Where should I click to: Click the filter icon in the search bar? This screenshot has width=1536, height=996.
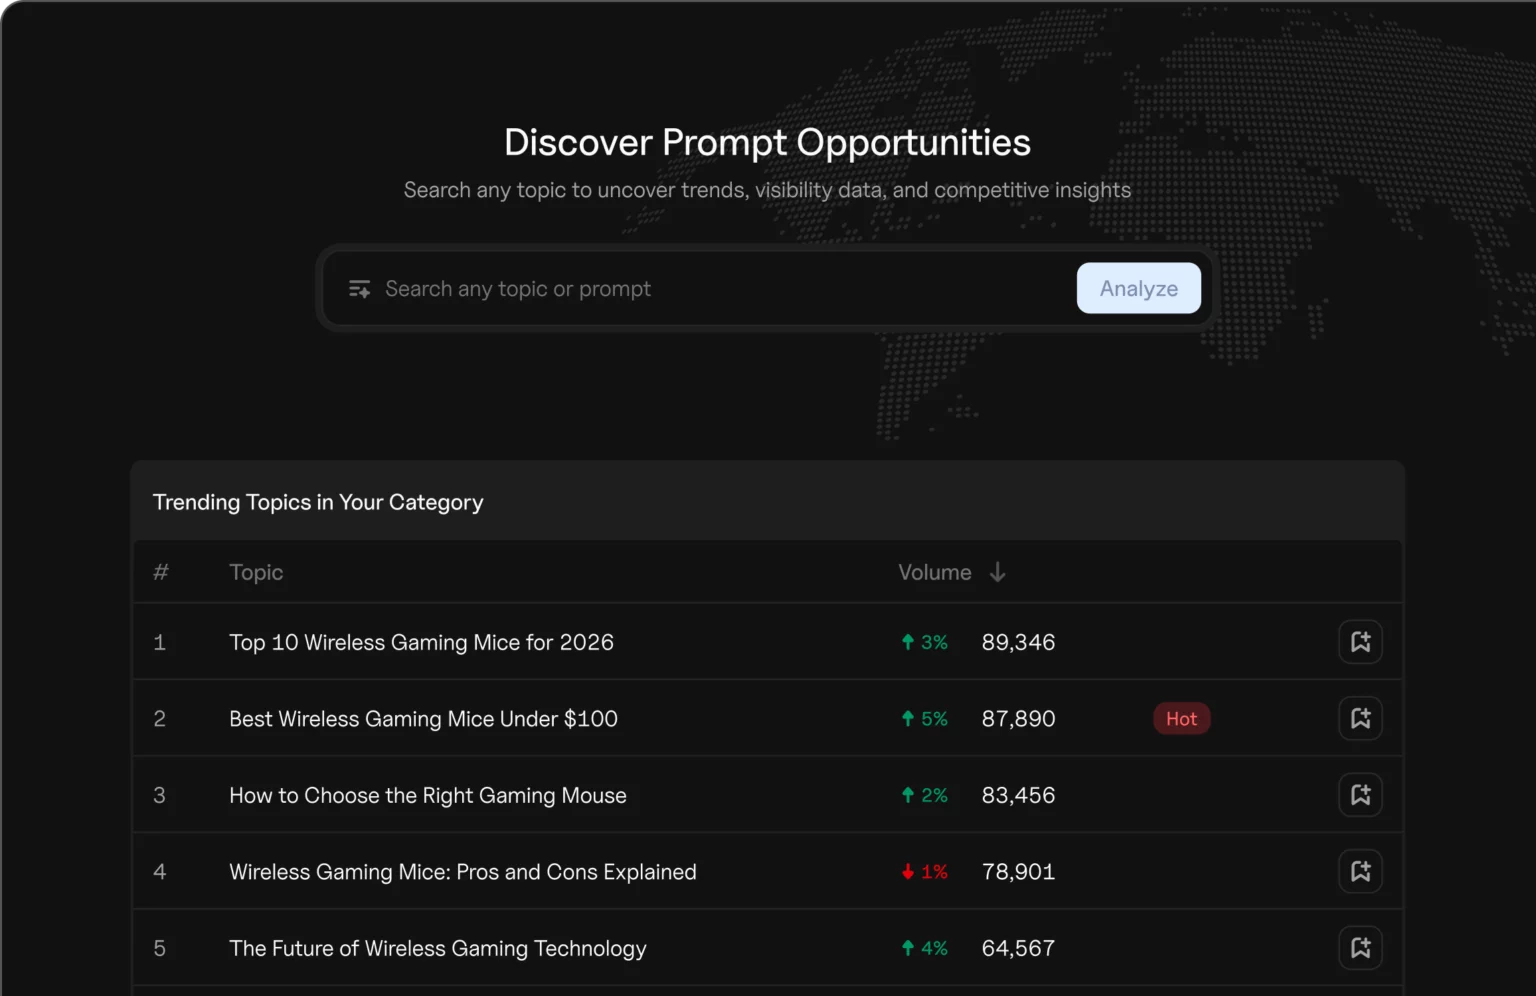359,289
